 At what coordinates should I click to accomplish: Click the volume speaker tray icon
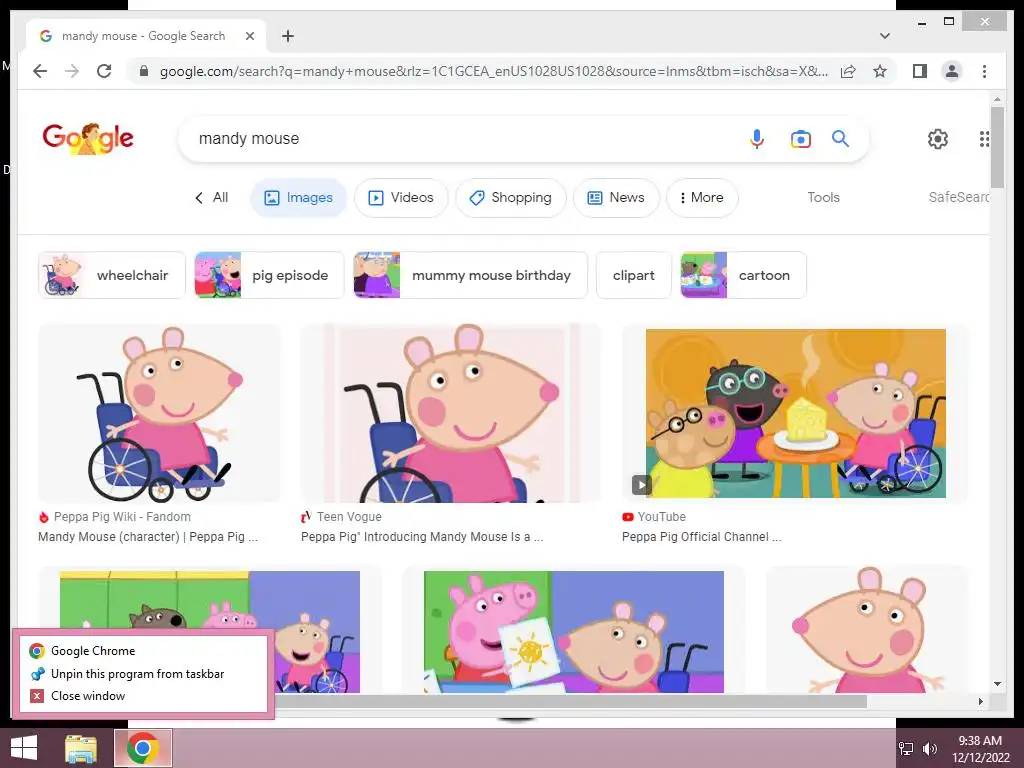point(929,748)
